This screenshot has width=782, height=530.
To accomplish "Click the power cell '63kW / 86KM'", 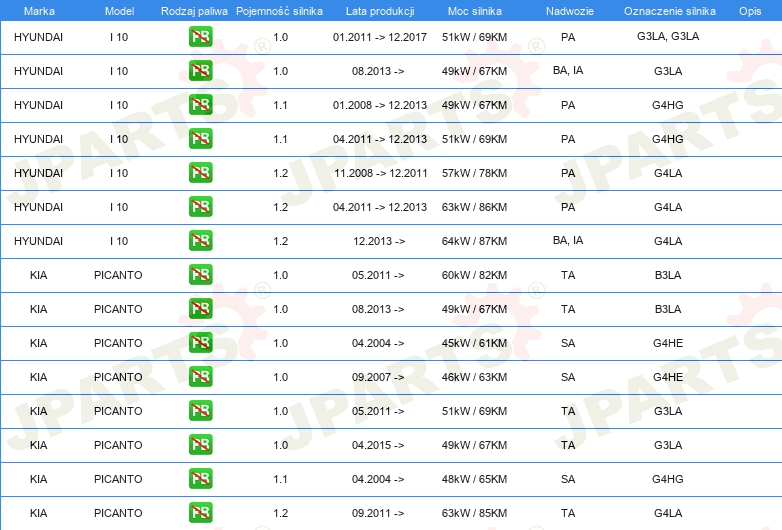I will coord(474,207).
